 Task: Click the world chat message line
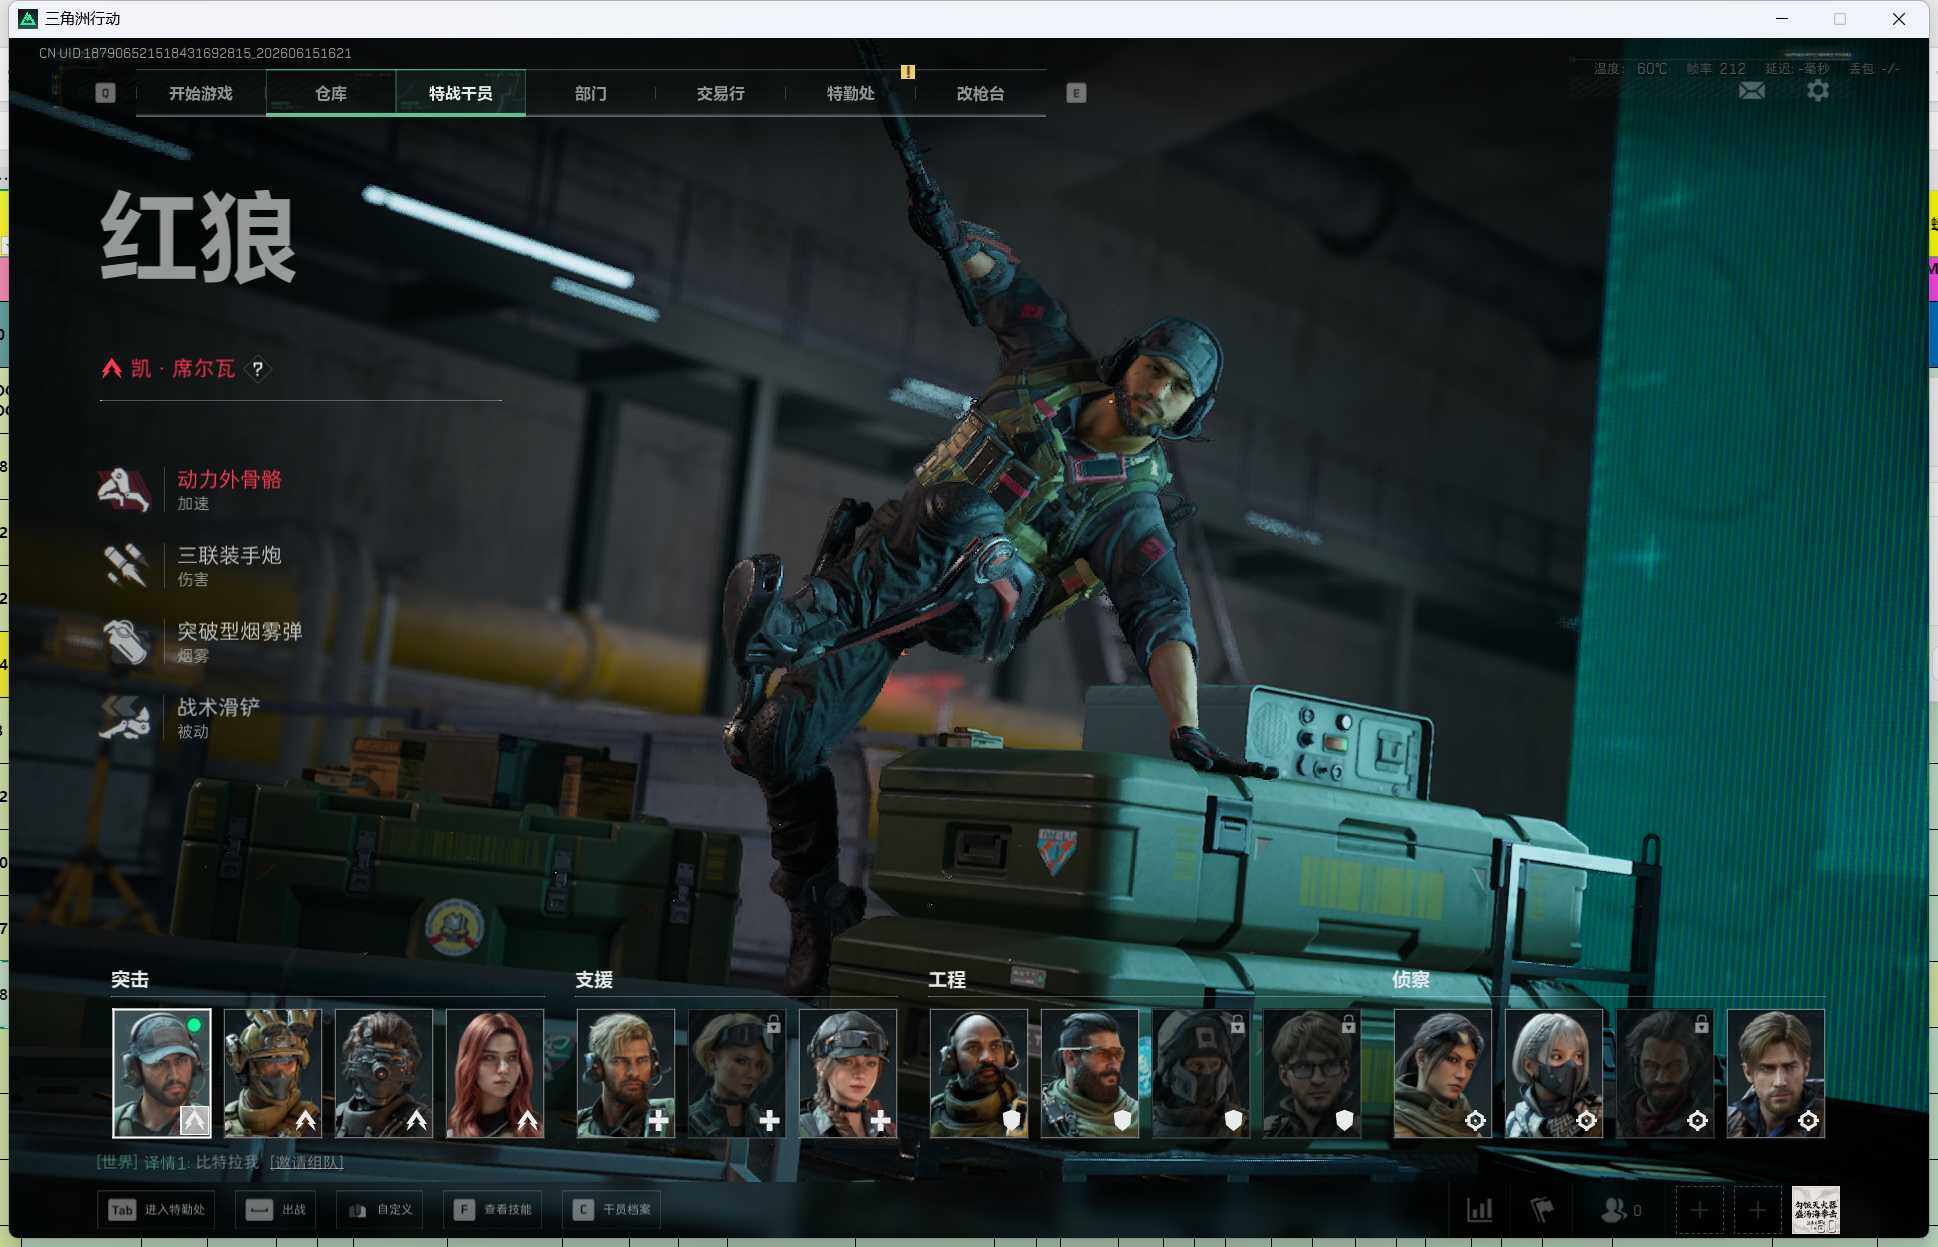(x=220, y=1162)
